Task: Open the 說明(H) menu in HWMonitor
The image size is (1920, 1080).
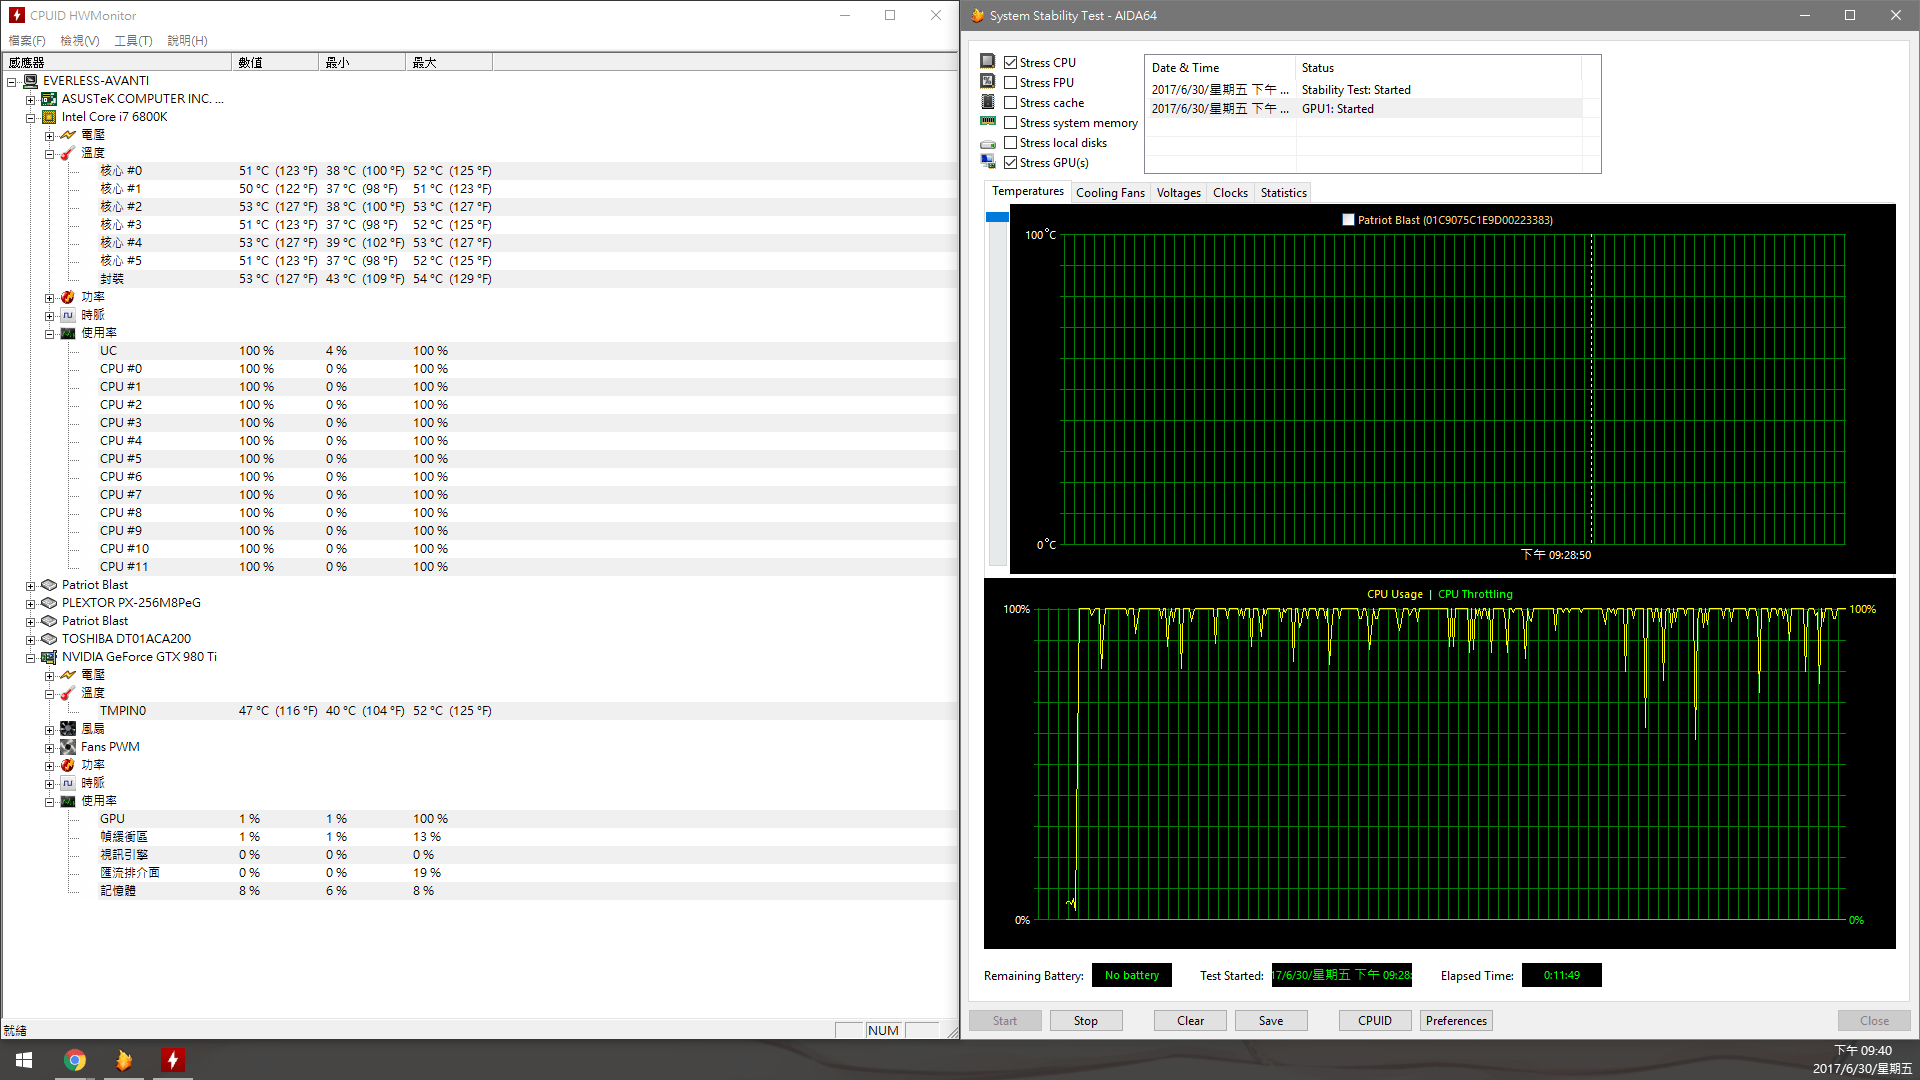Action: (x=187, y=41)
